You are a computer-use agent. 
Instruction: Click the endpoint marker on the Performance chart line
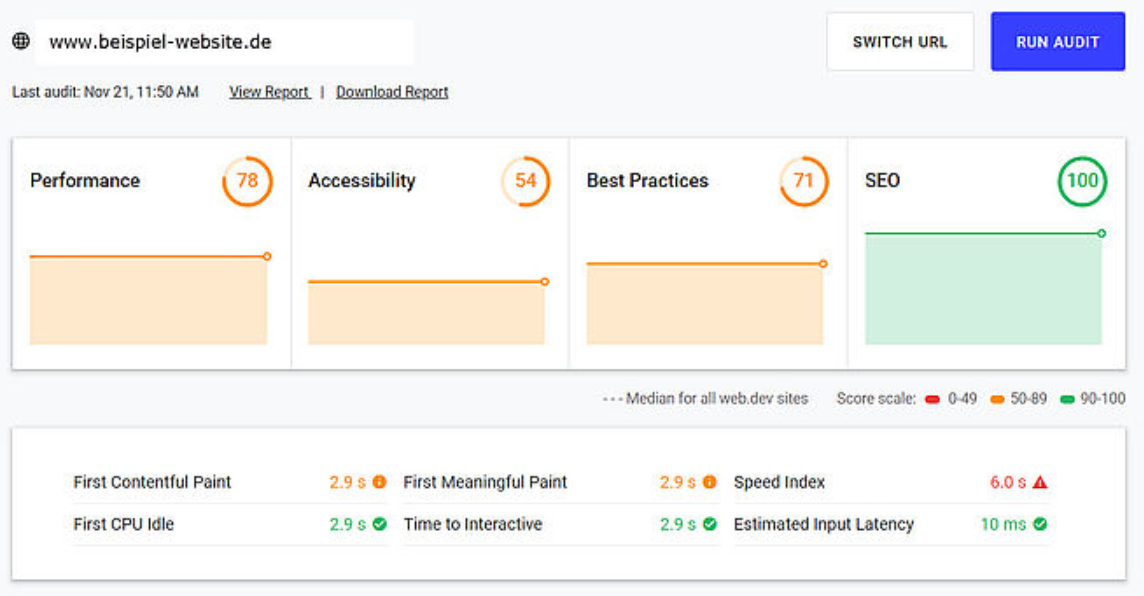(267, 257)
